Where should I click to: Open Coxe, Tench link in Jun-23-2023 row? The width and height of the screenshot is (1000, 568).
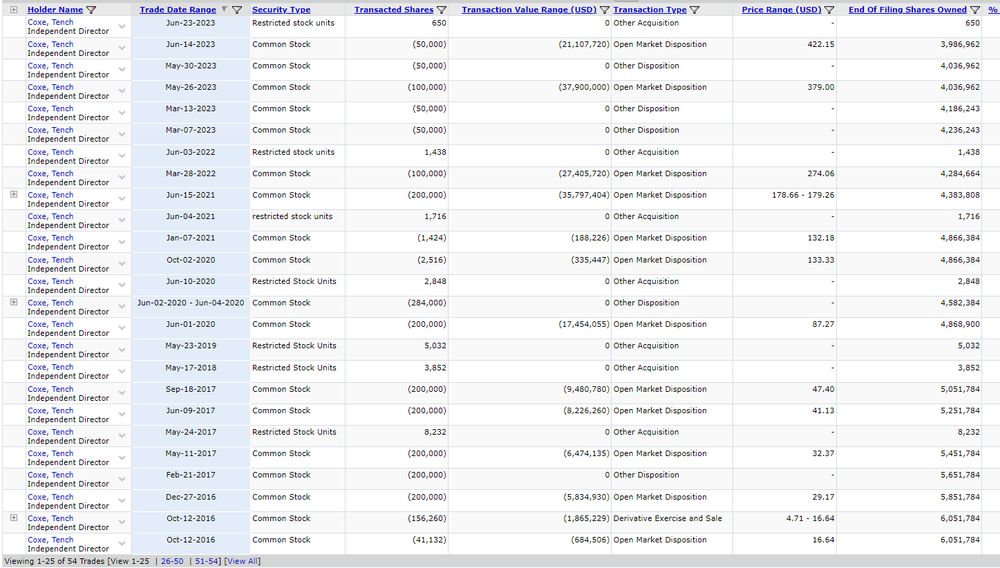[50, 22]
